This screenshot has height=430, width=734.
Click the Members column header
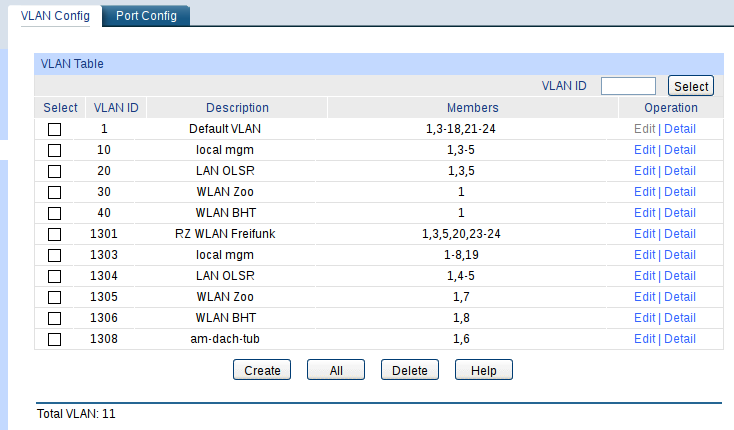pyautogui.click(x=473, y=108)
